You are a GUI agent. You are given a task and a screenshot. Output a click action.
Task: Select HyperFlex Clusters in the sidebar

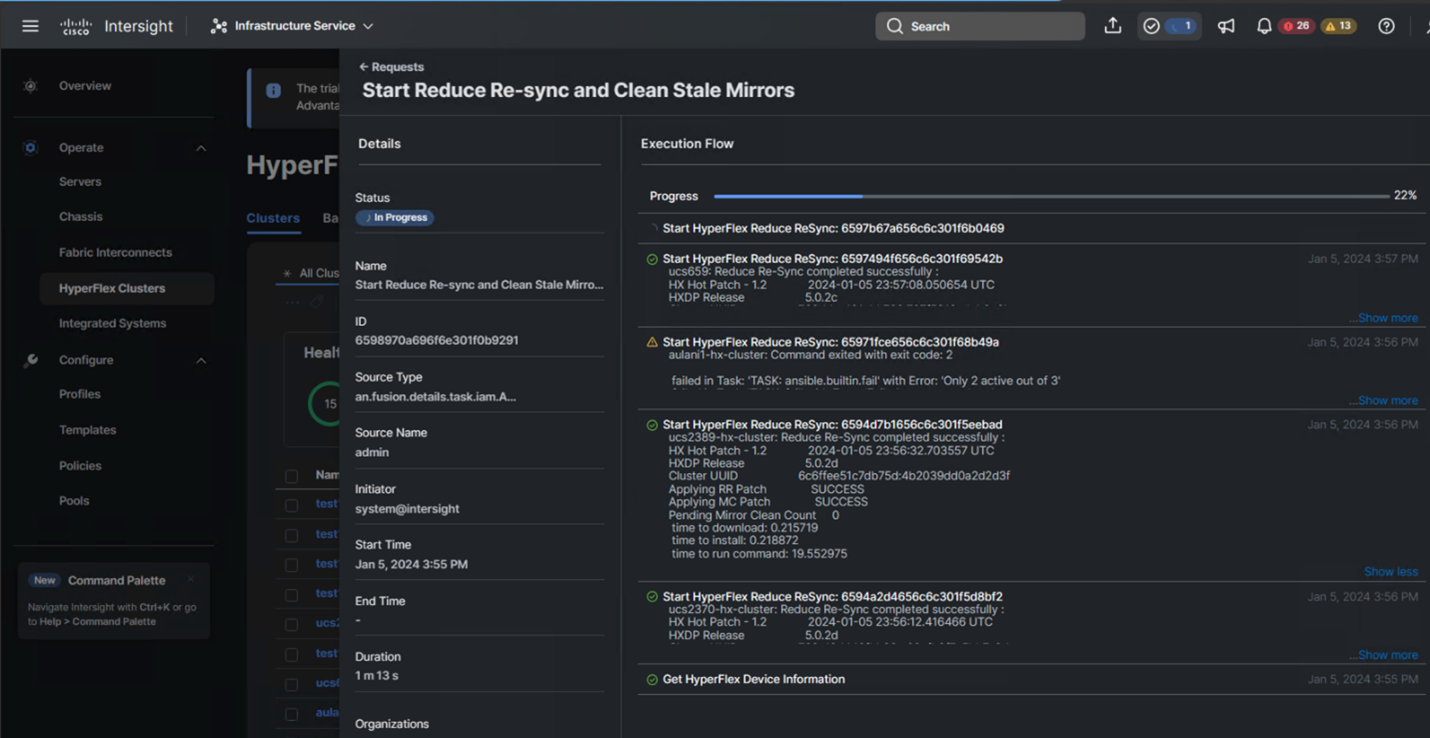[127, 288]
